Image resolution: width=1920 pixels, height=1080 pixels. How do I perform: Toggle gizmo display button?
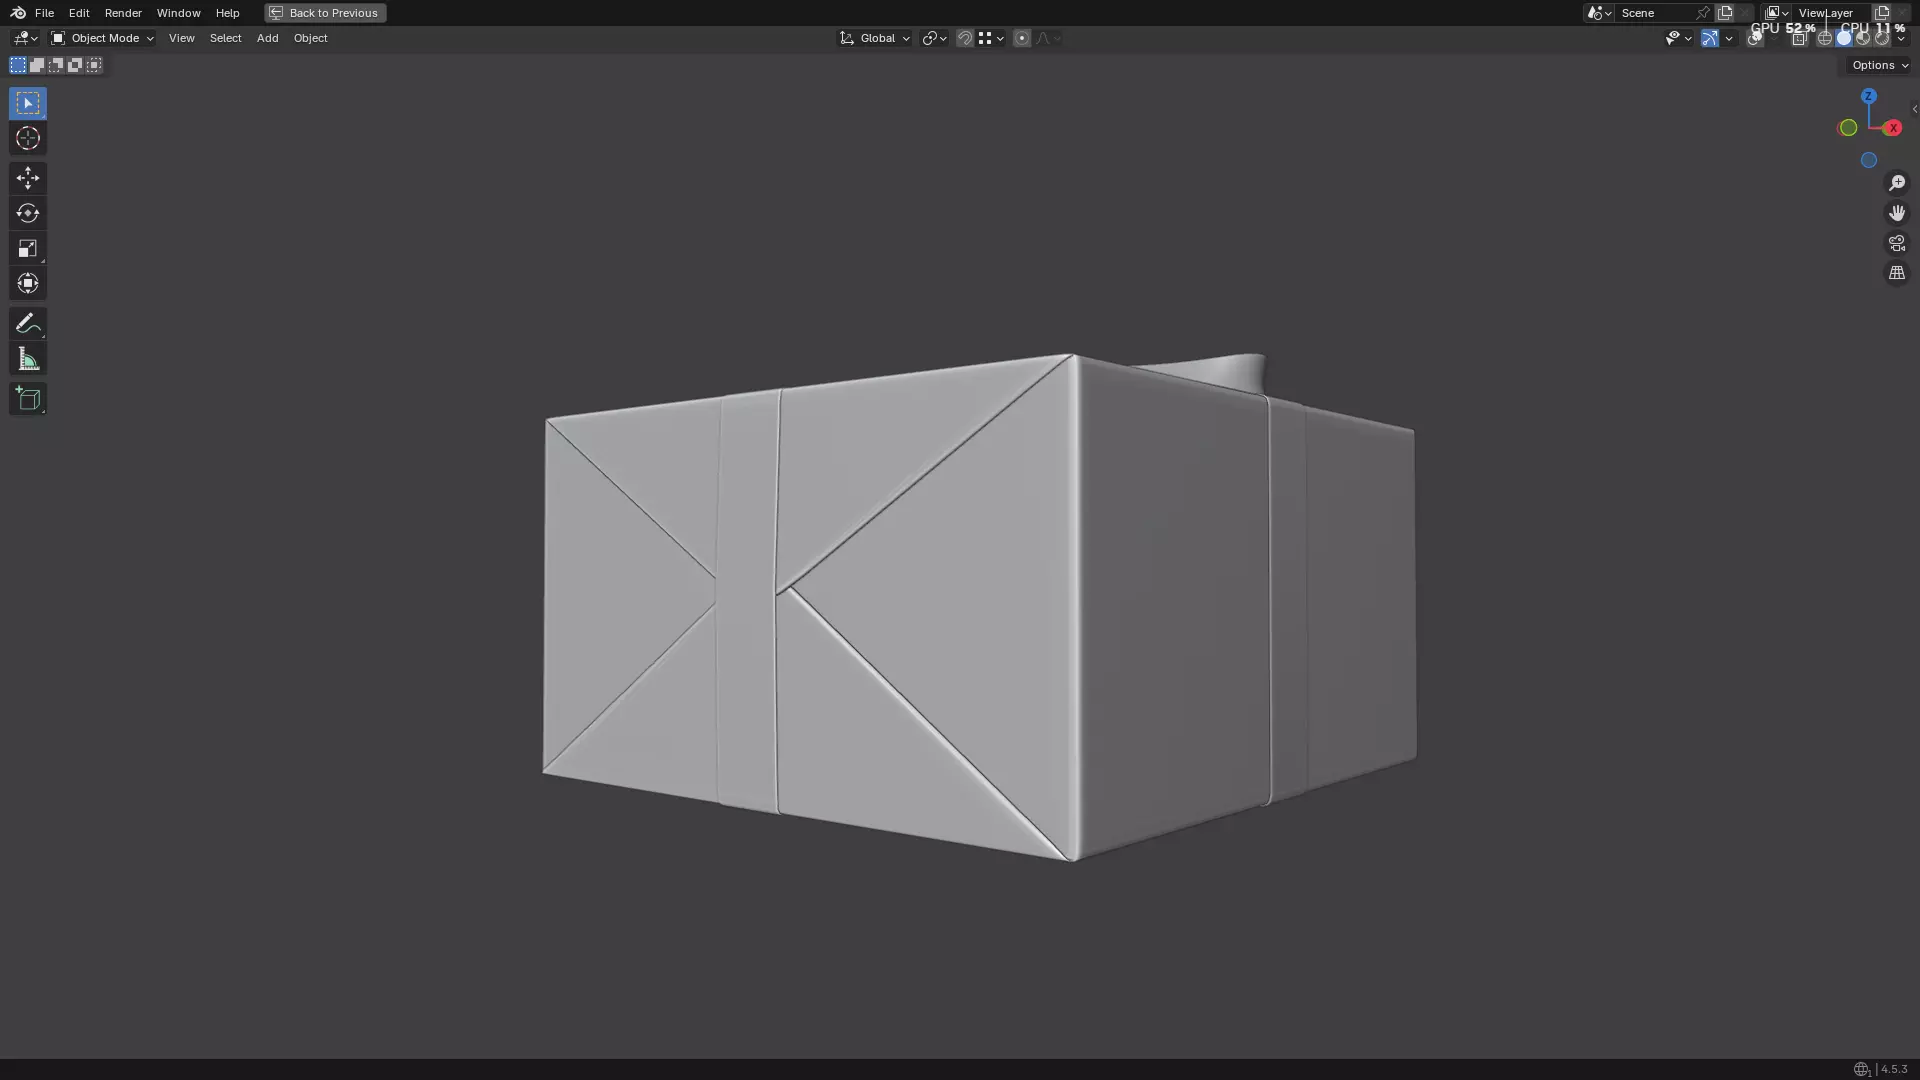(1710, 38)
